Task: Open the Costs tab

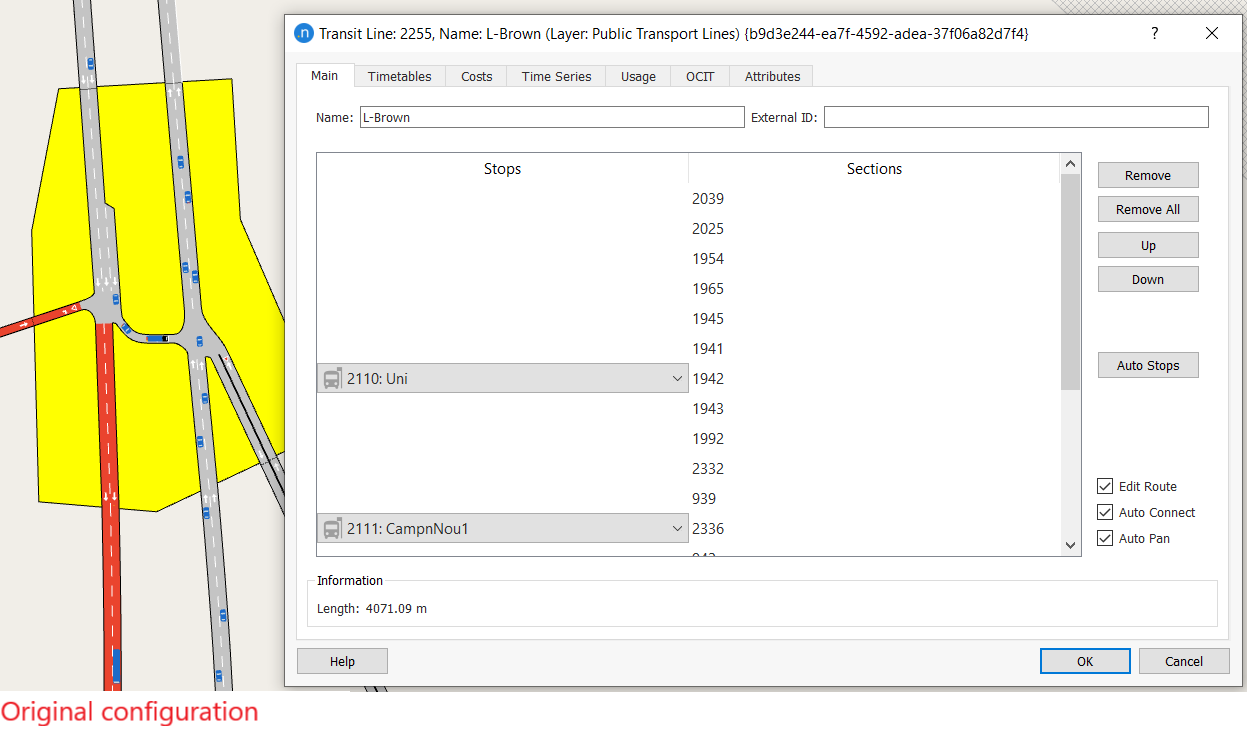Action: coord(476,77)
